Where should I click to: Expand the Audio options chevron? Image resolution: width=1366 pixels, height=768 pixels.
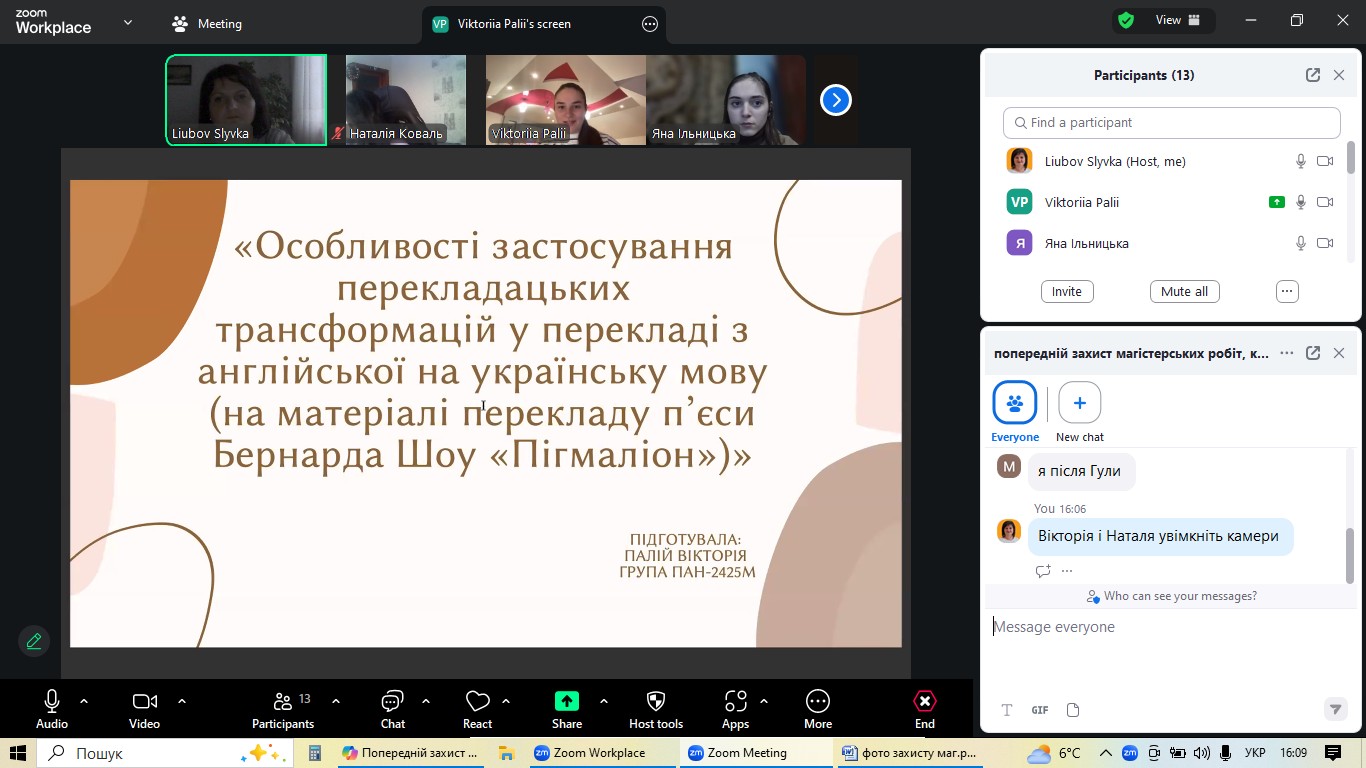[x=84, y=701]
